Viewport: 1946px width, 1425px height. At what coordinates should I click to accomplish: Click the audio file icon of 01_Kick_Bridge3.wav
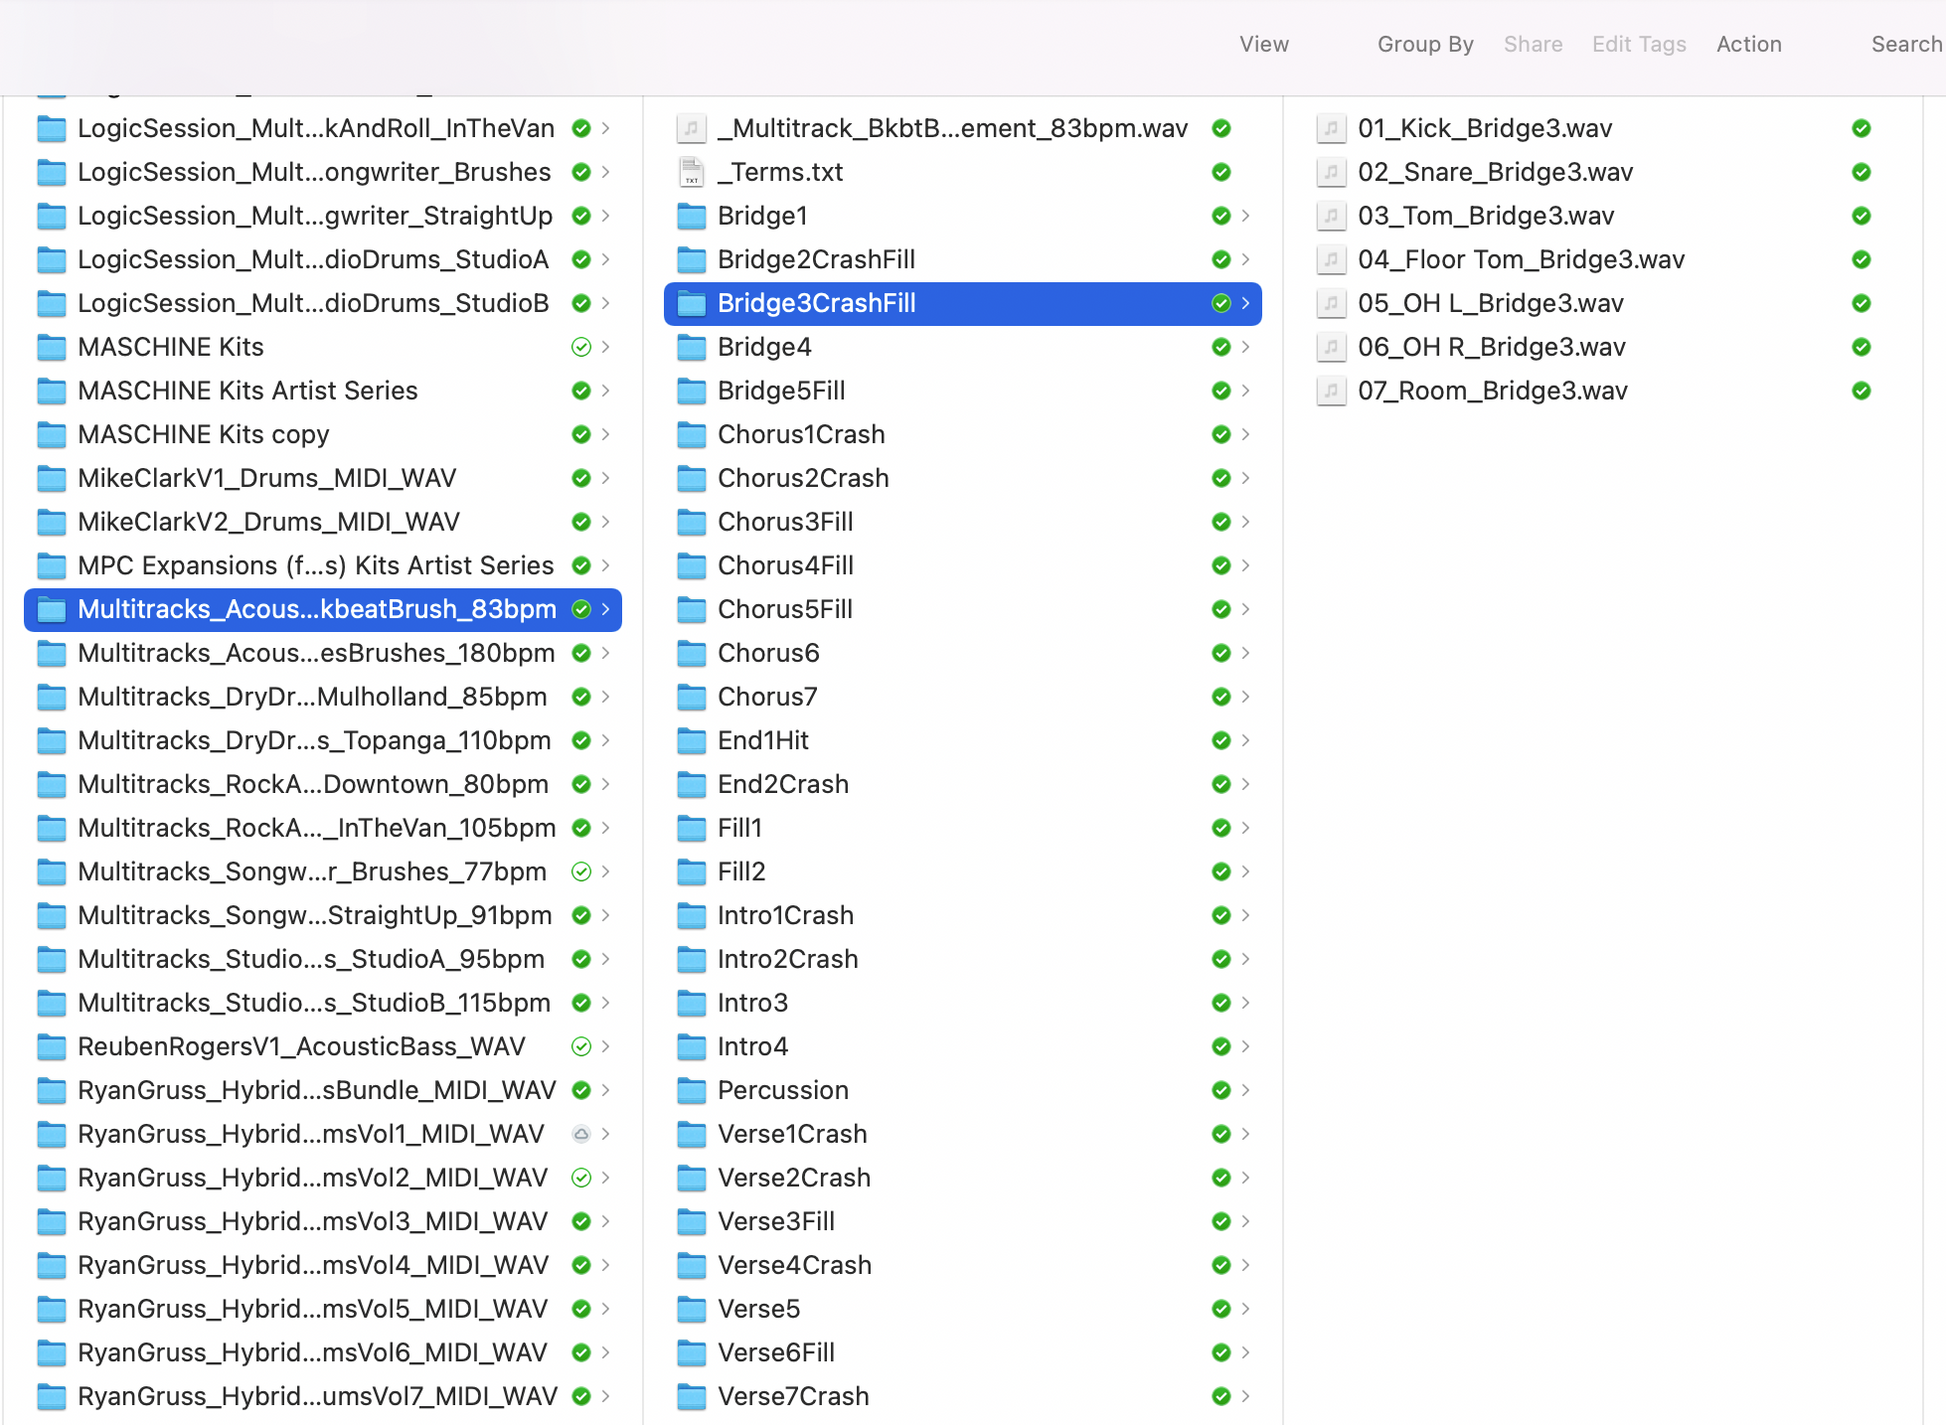point(1331,128)
